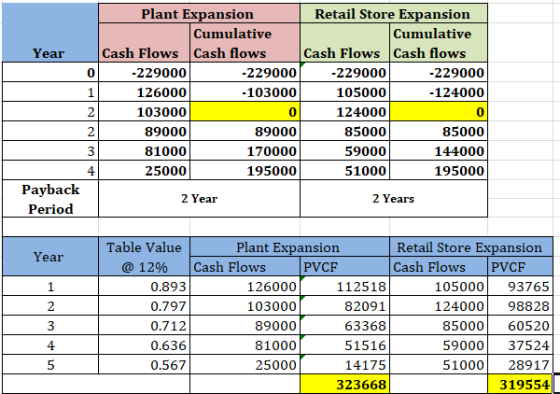
Task: Click the PVCF value 98828
Action: pos(520,306)
